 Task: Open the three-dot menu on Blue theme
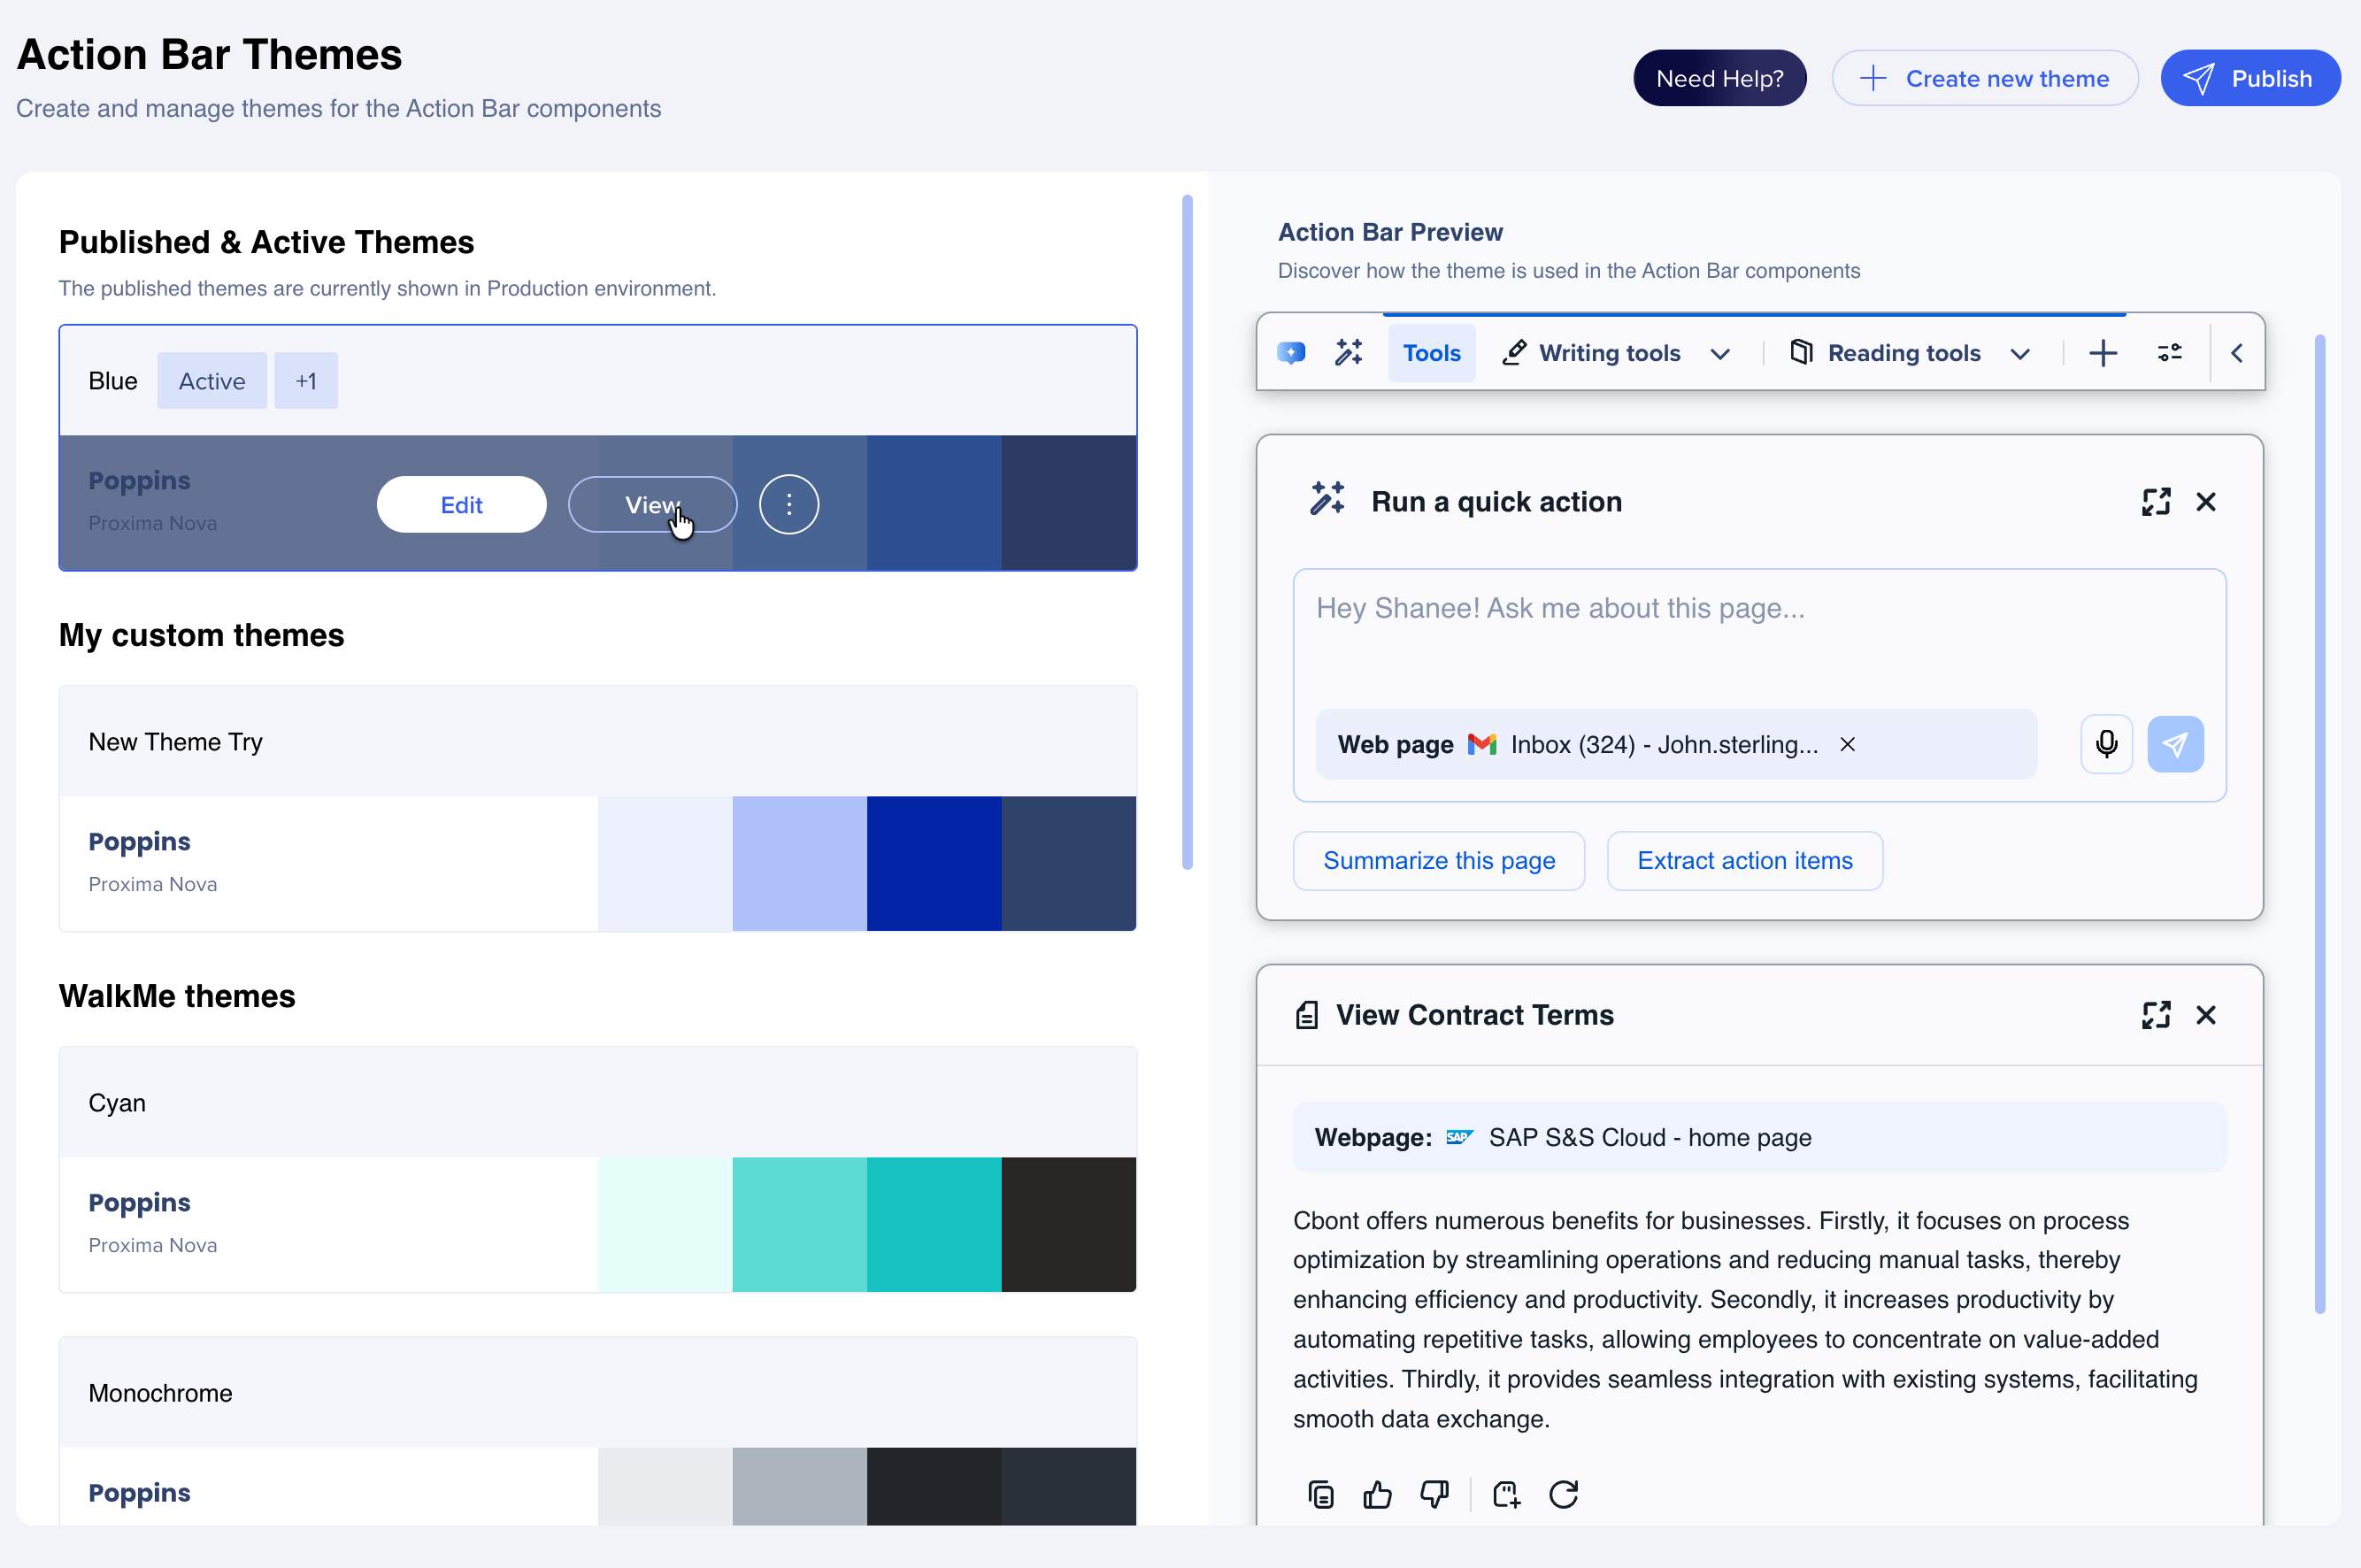788,504
